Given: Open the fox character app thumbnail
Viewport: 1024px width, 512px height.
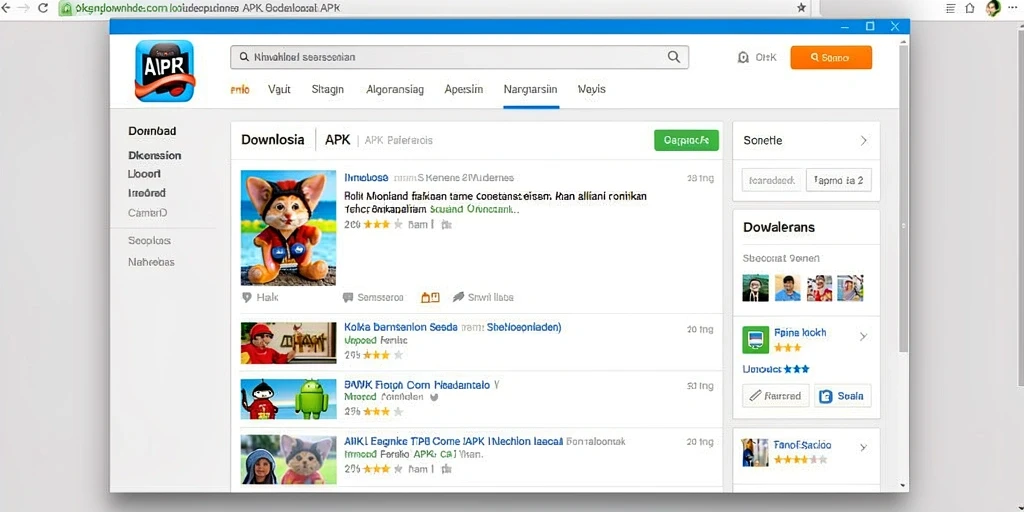Looking at the screenshot, I should click(x=288, y=228).
